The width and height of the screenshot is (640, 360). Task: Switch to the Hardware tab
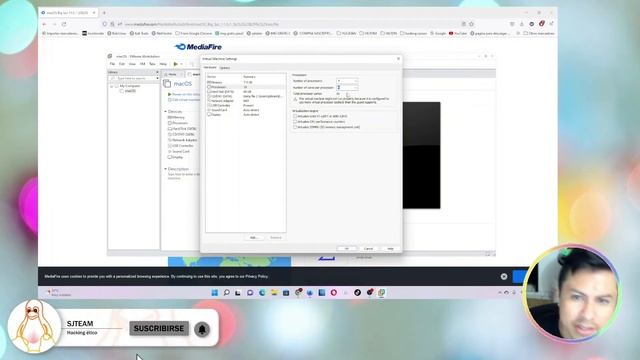(210, 67)
